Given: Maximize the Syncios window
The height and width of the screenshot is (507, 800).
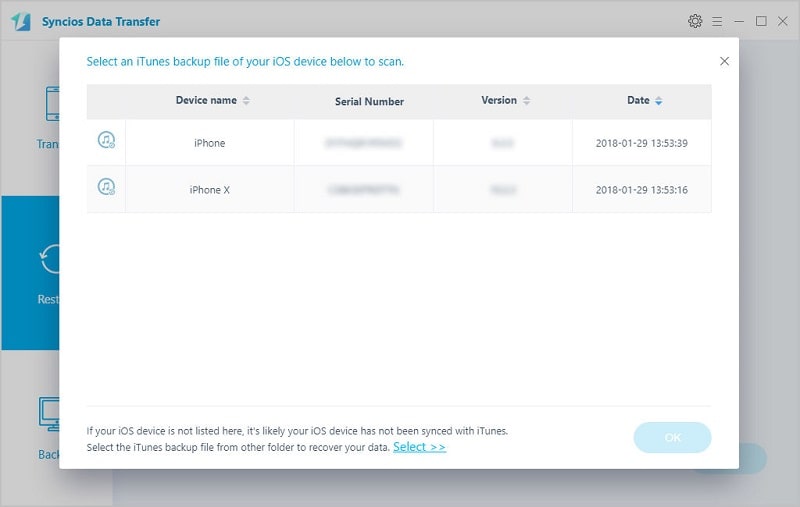Looking at the screenshot, I should point(761,21).
